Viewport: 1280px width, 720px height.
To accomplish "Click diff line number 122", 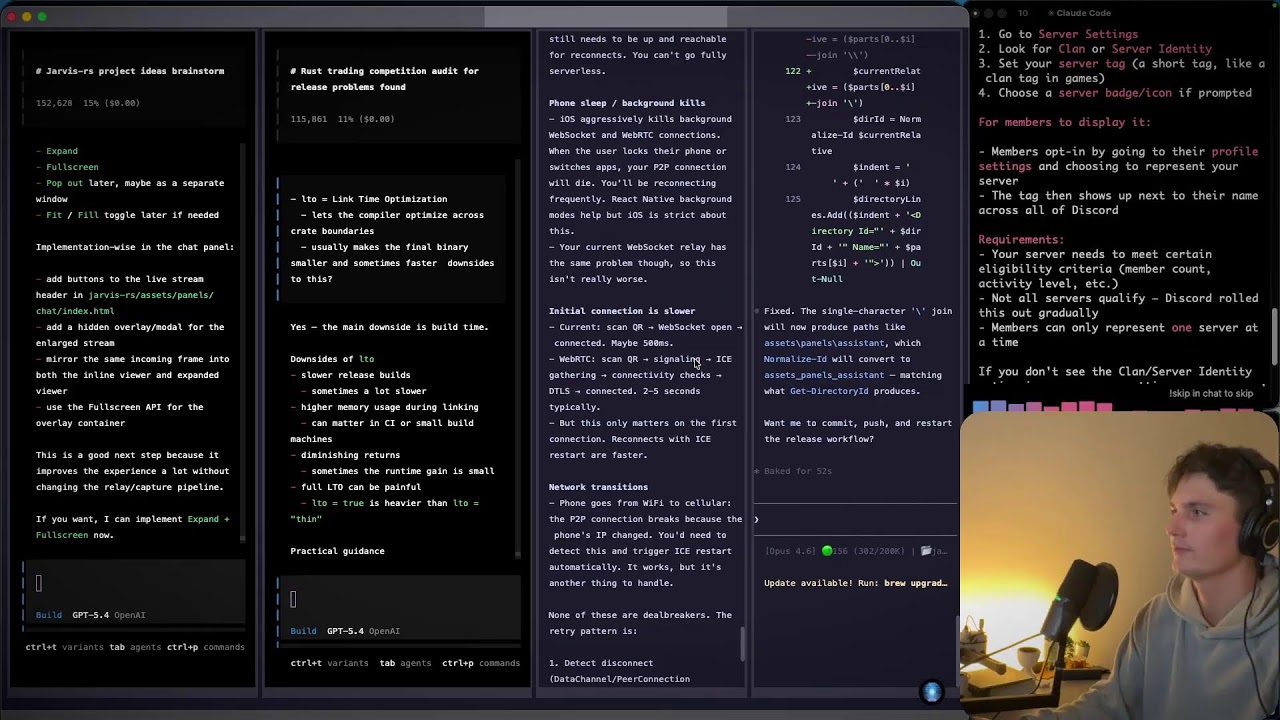I will pyautogui.click(x=793, y=71).
